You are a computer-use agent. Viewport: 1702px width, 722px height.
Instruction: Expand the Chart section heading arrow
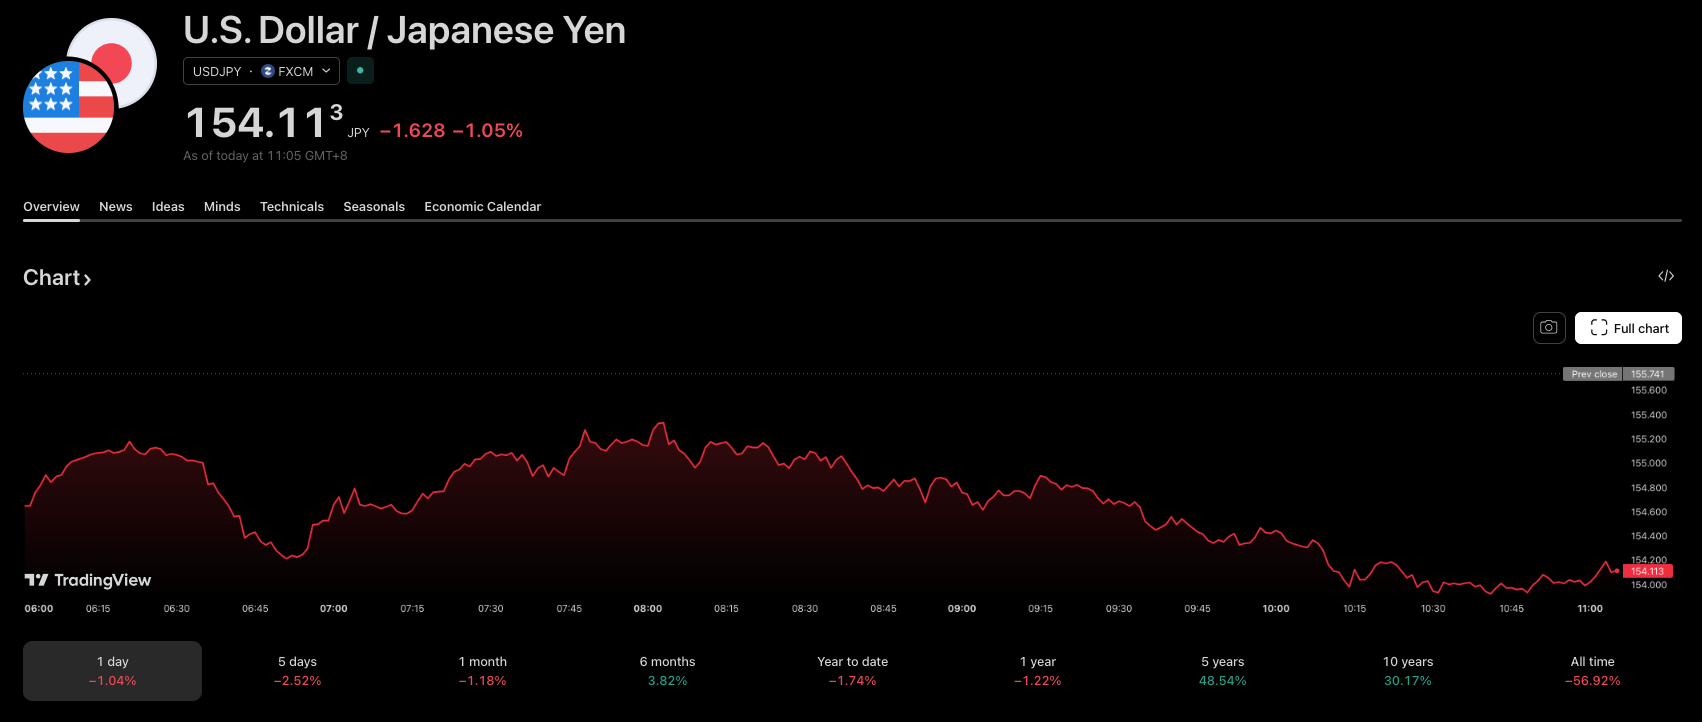click(x=87, y=279)
